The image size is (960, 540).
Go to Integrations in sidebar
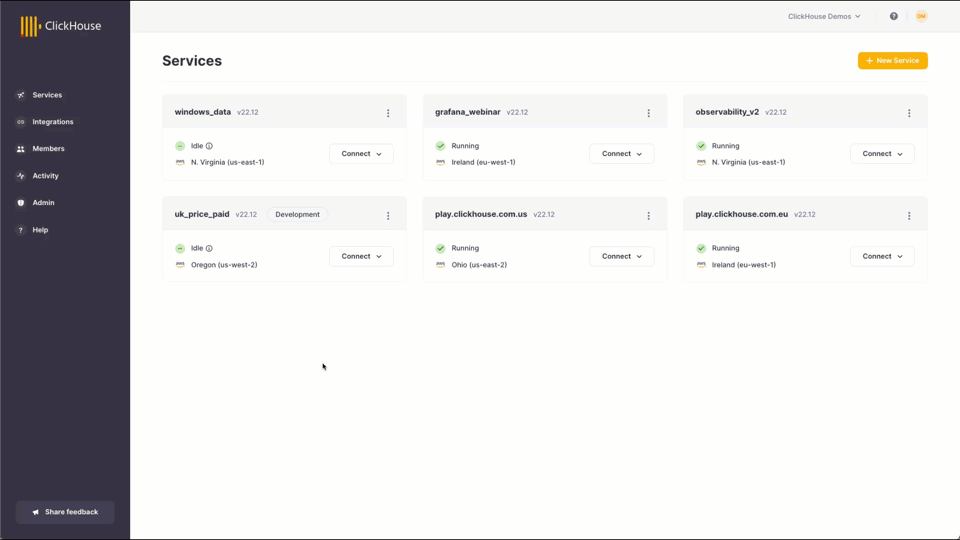(52, 122)
